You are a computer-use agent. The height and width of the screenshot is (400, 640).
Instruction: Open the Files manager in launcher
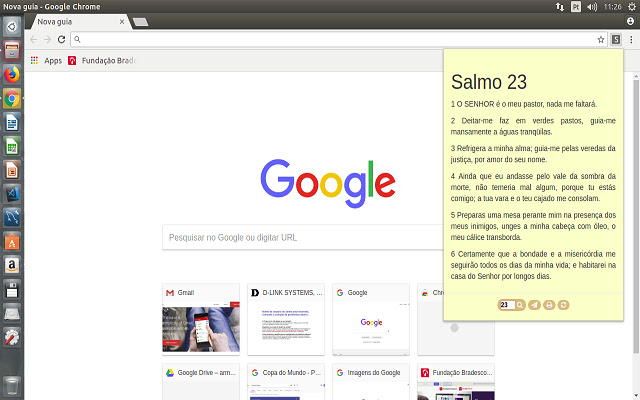(12, 51)
